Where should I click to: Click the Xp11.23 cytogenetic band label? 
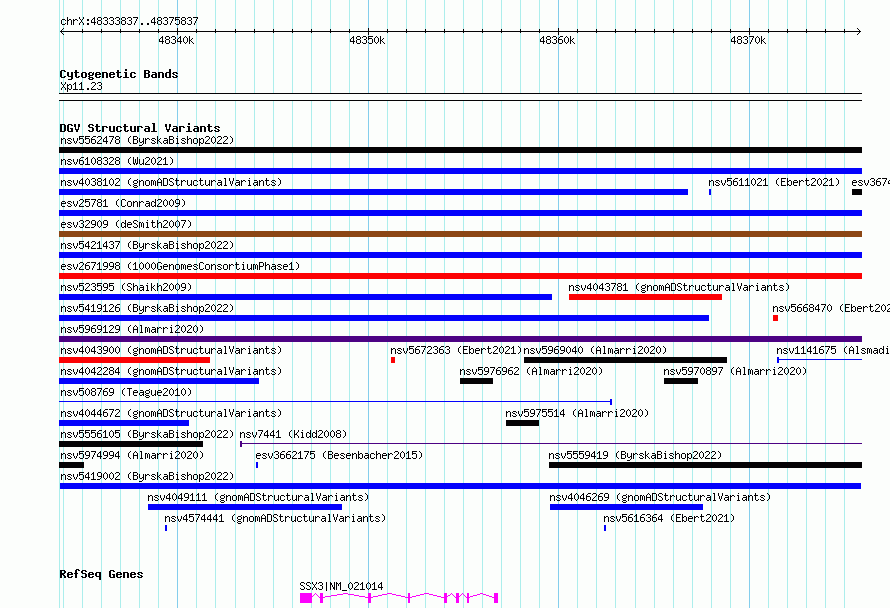(x=81, y=86)
